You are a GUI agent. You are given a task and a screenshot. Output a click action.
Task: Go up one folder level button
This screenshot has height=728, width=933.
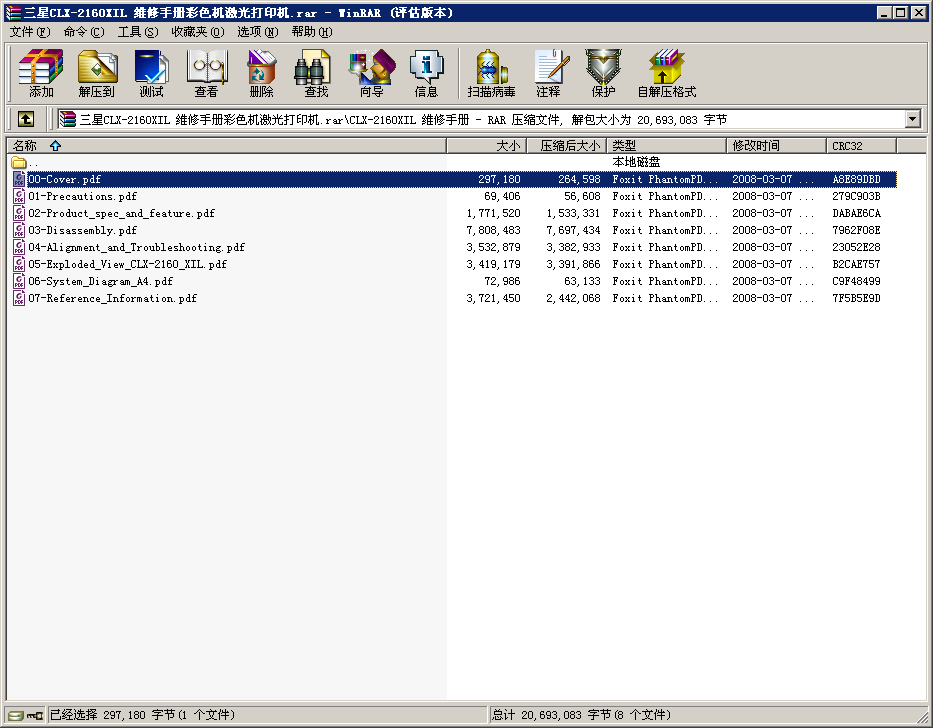[26, 119]
